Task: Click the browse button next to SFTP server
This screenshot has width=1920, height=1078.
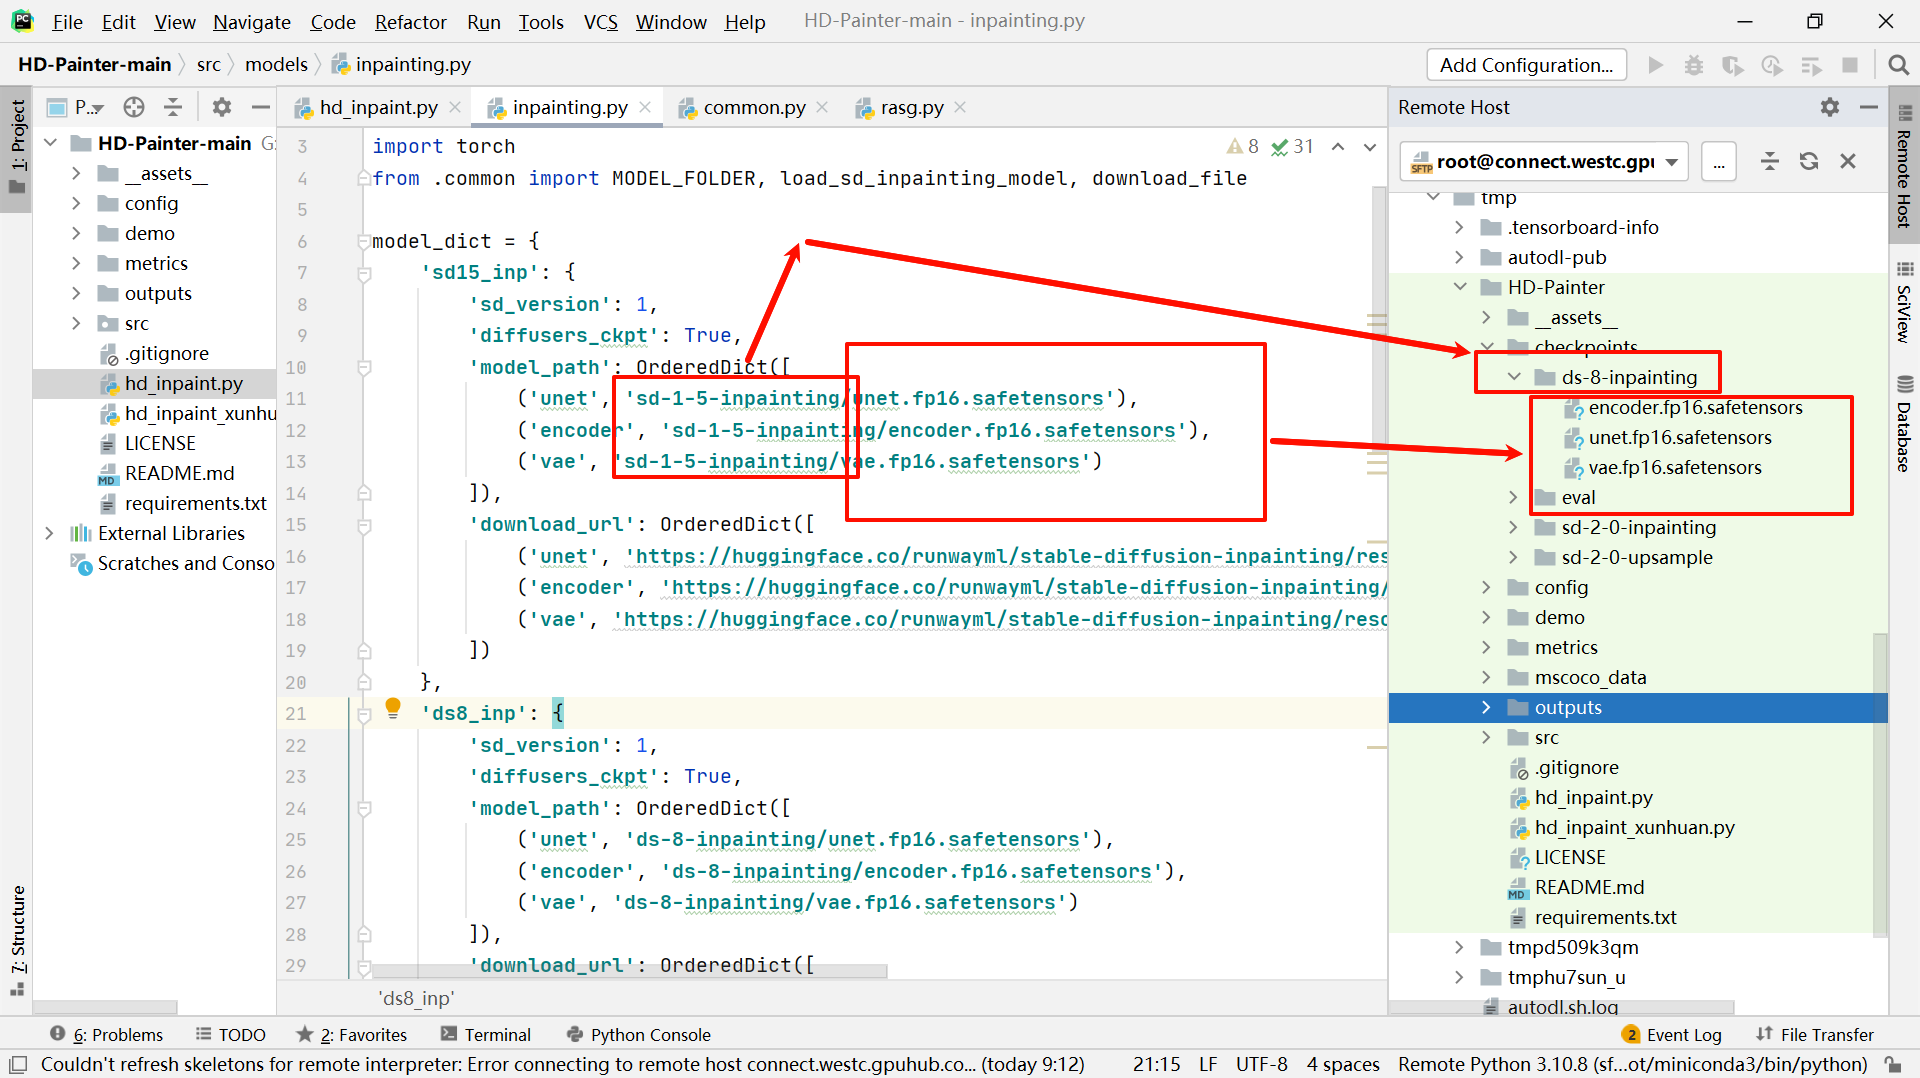Action: pyautogui.click(x=1718, y=161)
